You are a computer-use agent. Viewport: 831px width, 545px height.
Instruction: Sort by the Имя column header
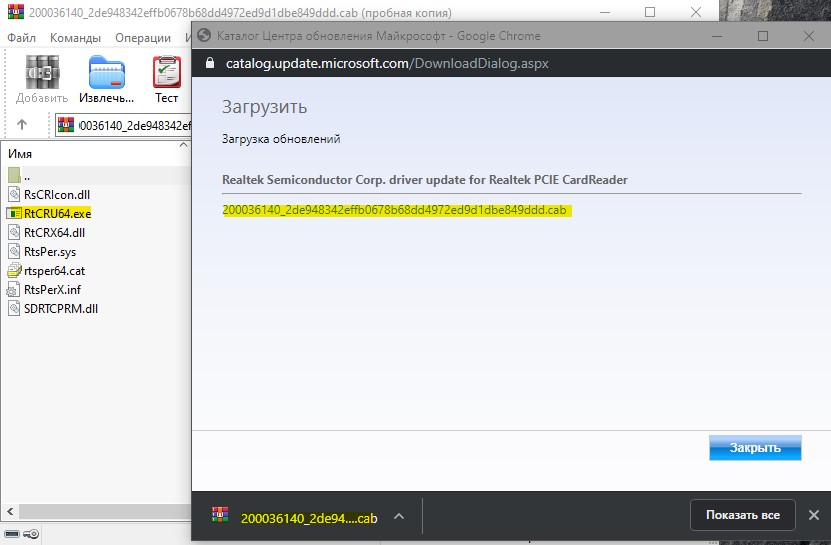(20, 154)
